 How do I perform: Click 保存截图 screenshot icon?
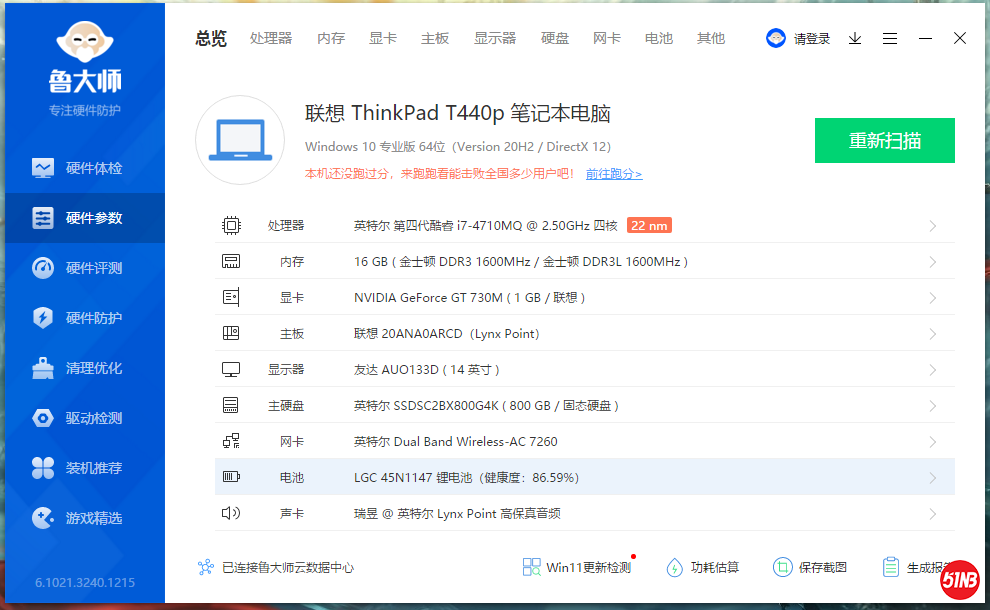click(810, 567)
